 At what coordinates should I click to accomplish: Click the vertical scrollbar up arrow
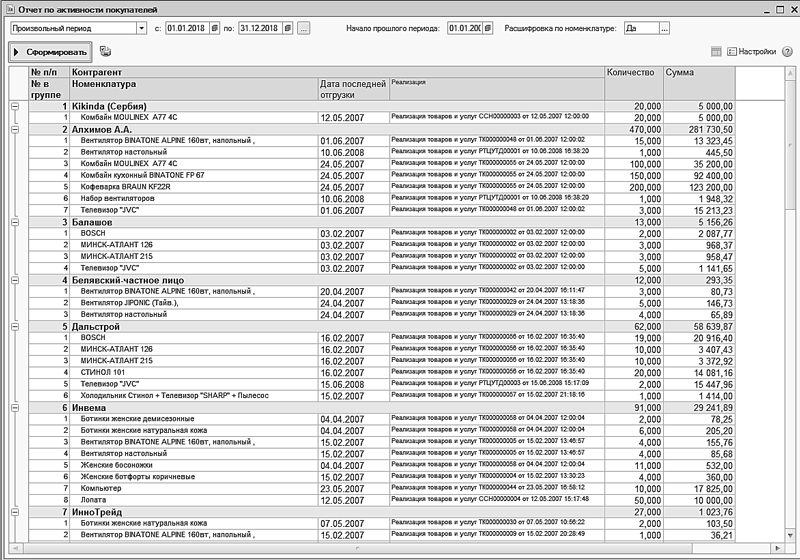790,73
